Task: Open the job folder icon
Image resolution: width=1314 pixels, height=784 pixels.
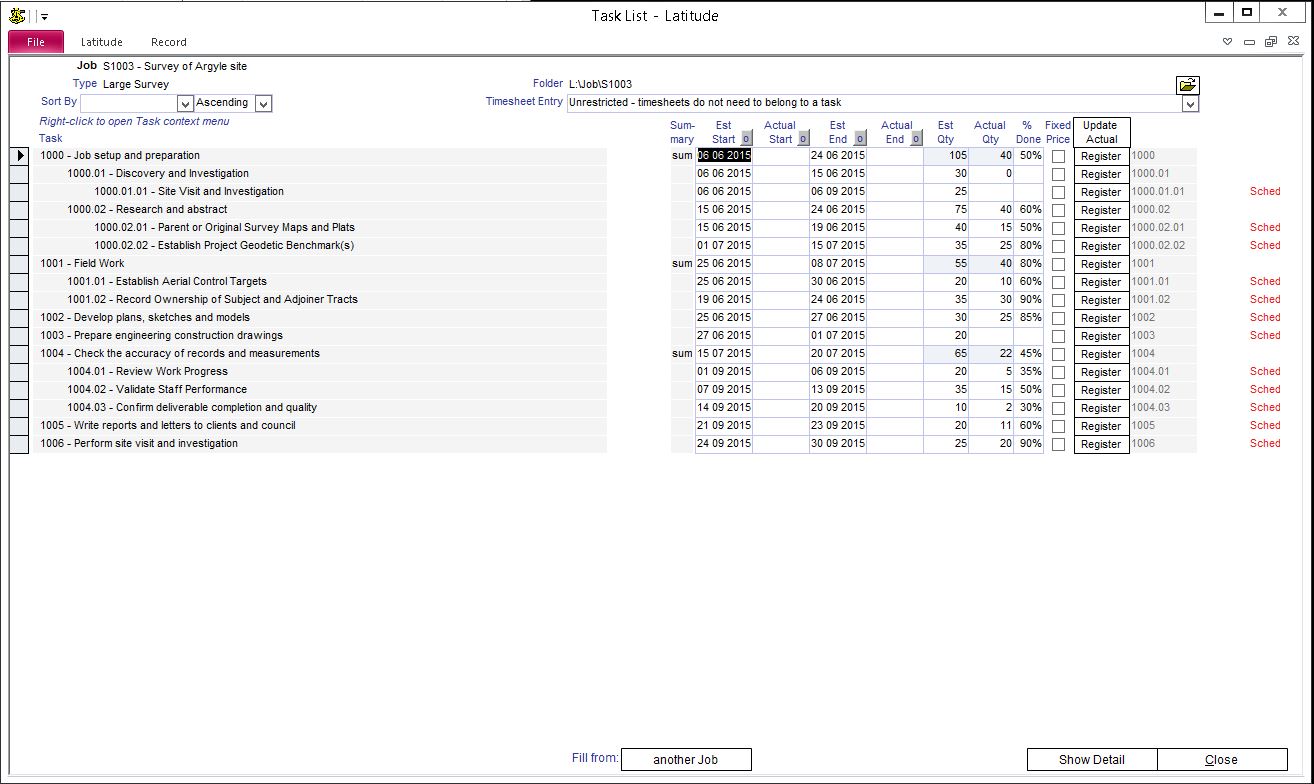Action: [x=1188, y=85]
